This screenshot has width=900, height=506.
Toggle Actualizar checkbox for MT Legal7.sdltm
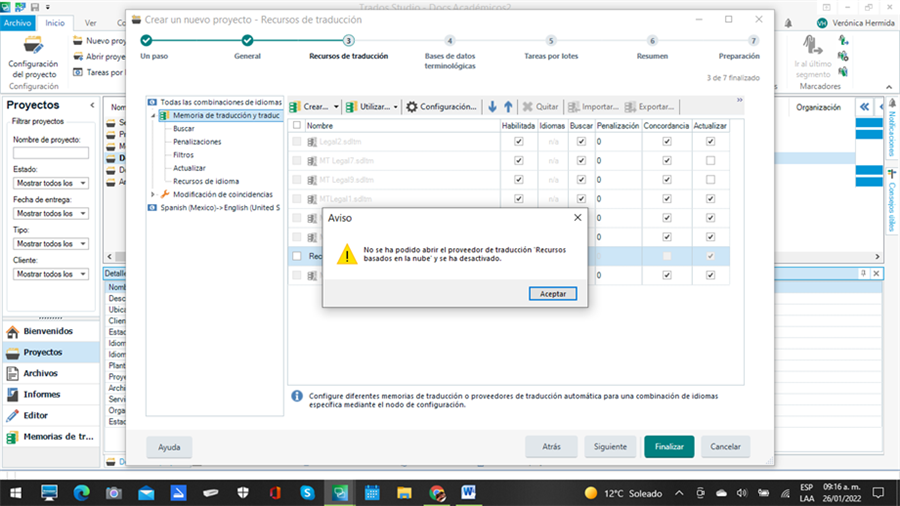[710, 161]
